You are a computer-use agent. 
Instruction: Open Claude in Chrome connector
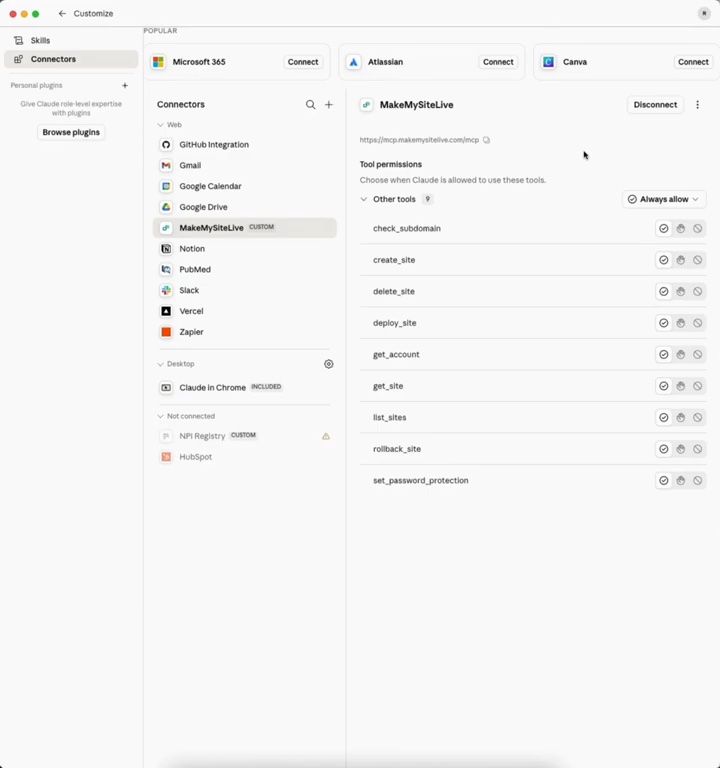coord(245,387)
